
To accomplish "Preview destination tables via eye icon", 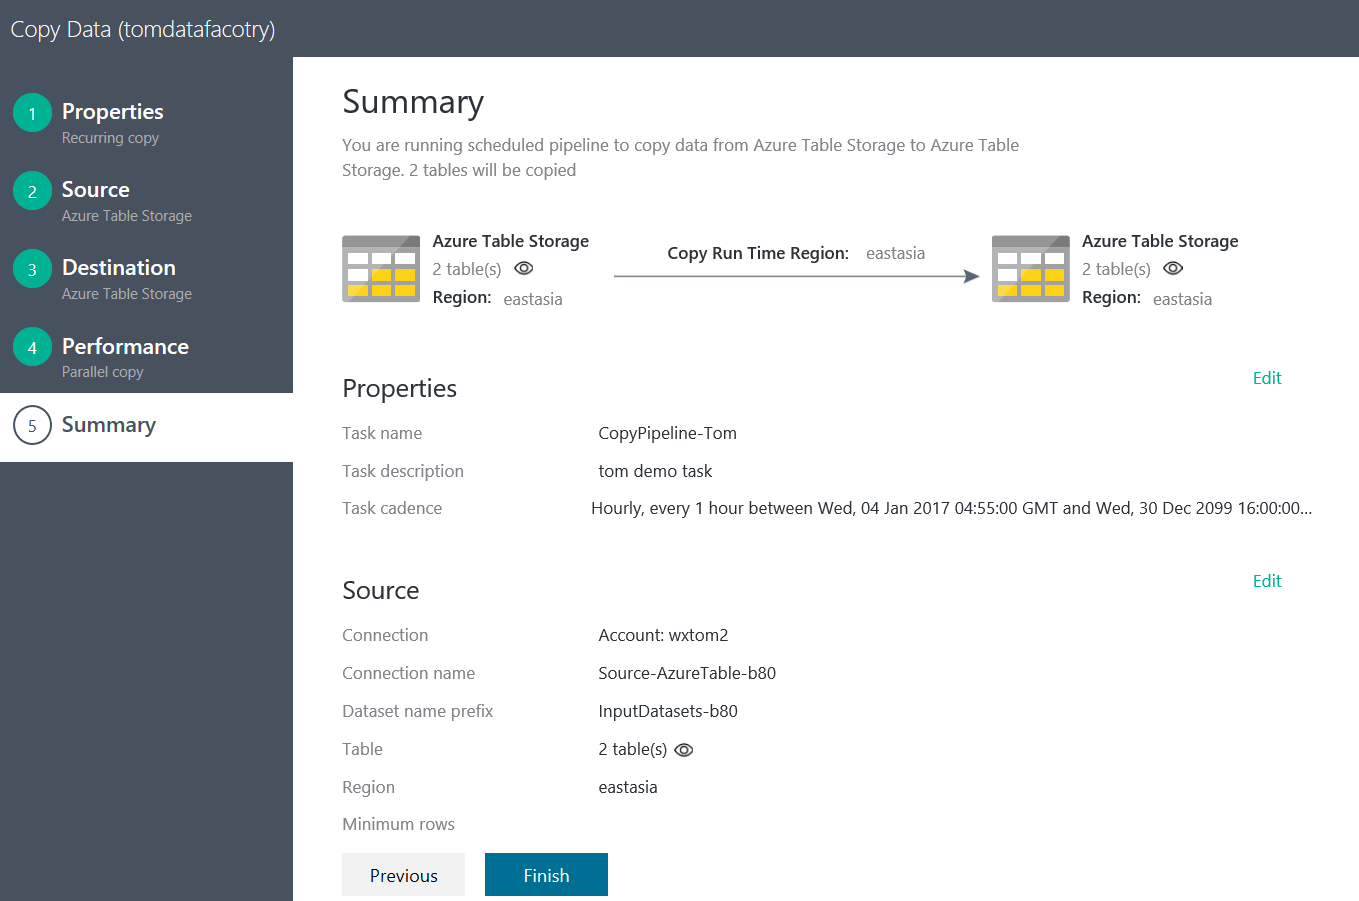I will coord(1173,268).
